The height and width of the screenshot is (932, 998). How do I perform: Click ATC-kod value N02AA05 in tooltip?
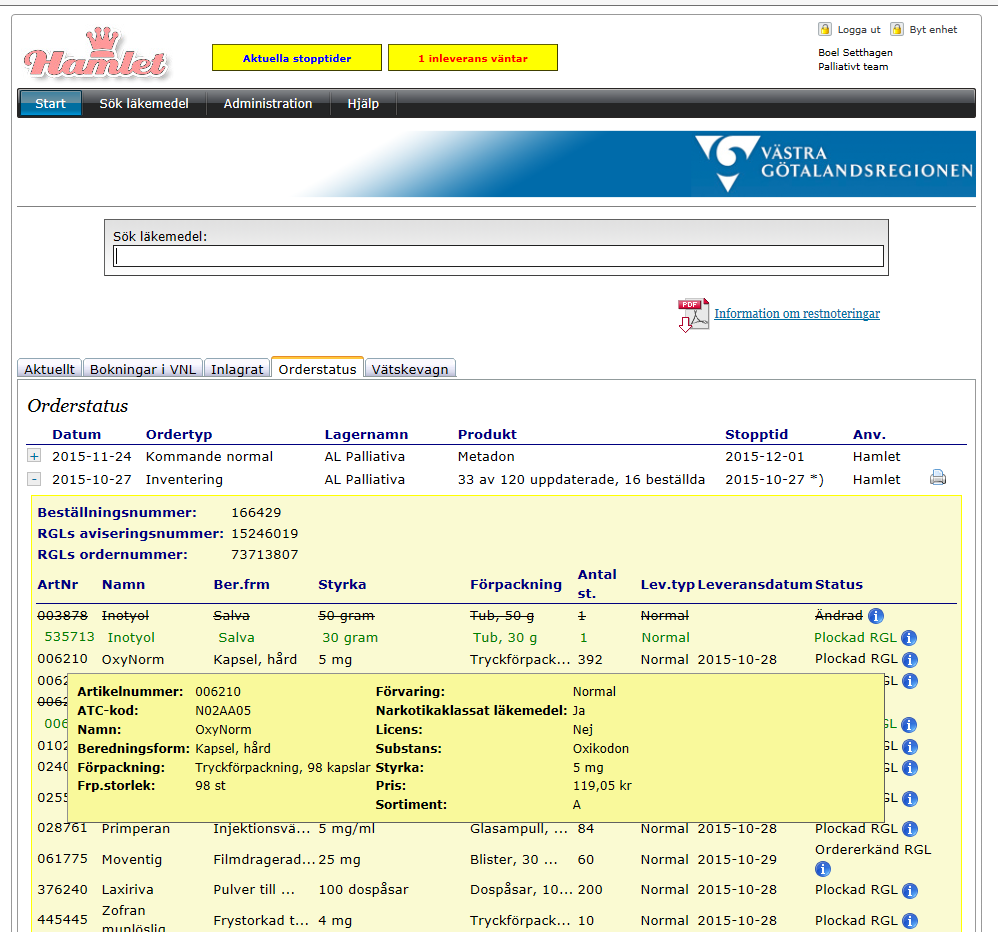(223, 710)
